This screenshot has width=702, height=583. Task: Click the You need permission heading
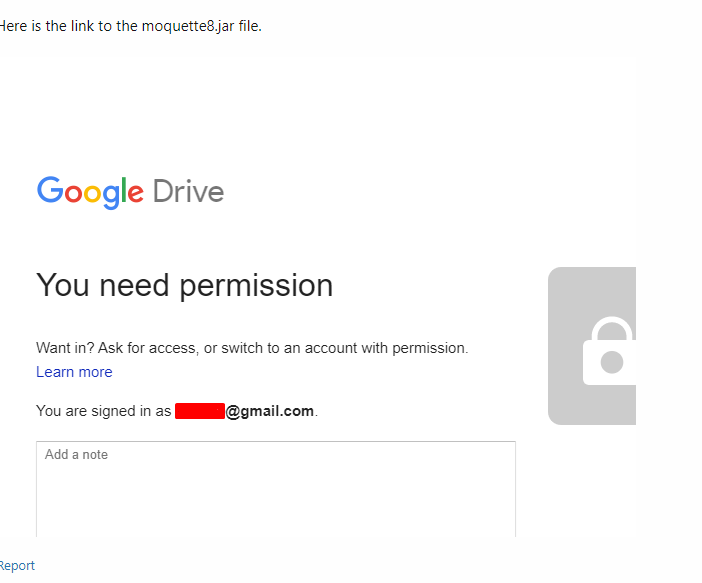click(184, 286)
